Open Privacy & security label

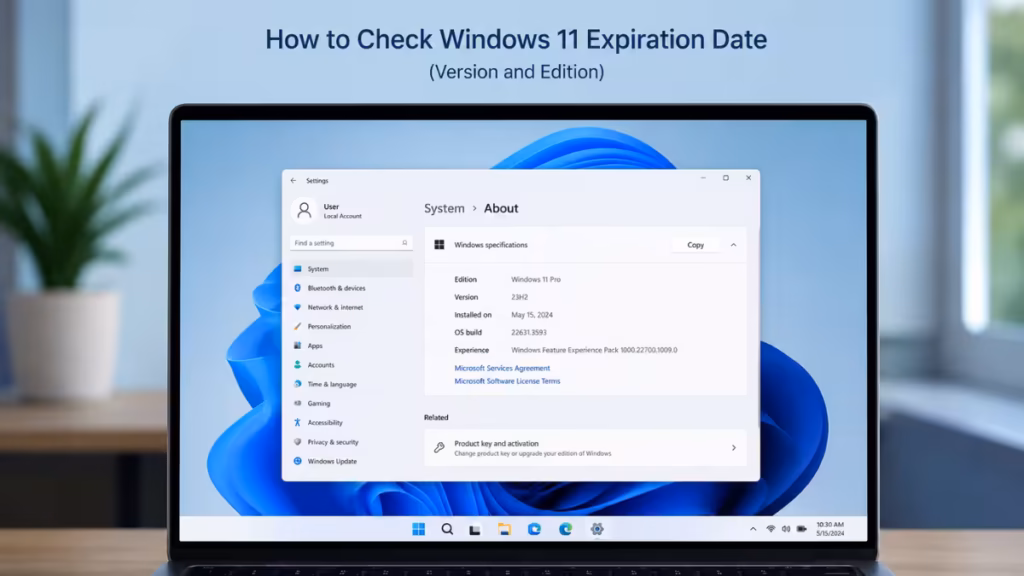pyautogui.click(x=333, y=442)
